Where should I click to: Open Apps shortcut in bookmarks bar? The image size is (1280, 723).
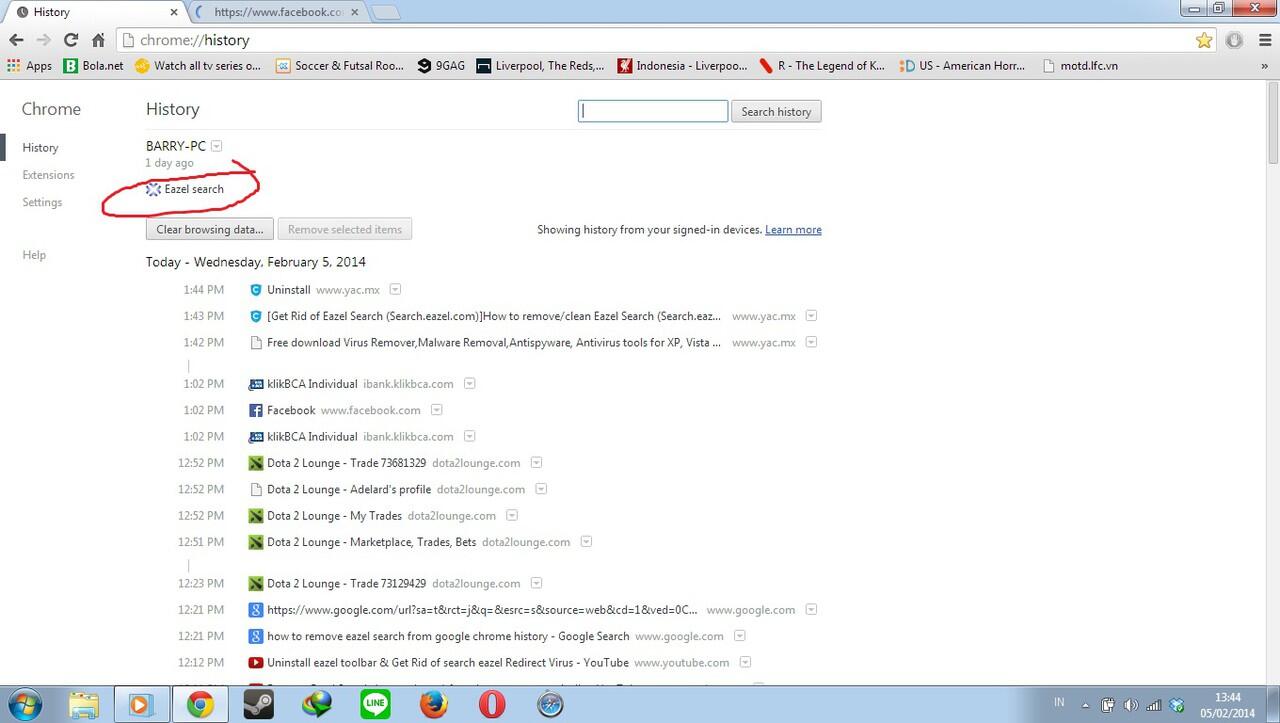click(x=29, y=66)
